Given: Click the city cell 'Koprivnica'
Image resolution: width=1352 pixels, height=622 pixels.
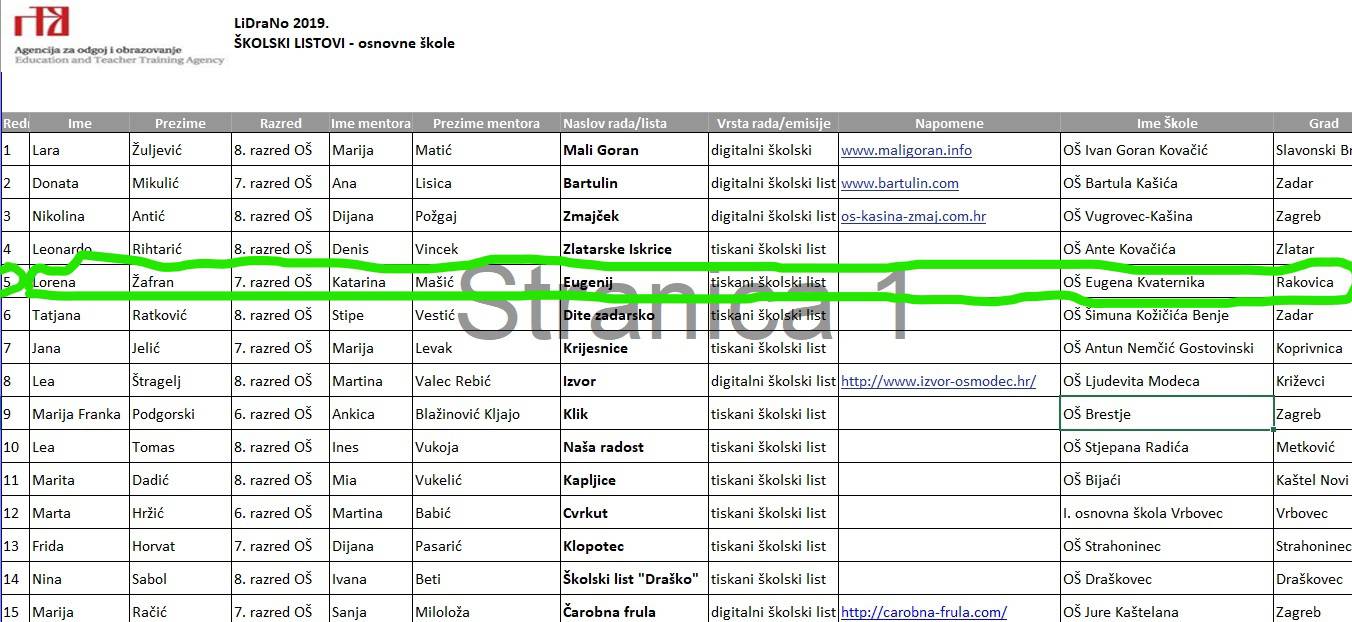Looking at the screenshot, I should [1313, 348].
